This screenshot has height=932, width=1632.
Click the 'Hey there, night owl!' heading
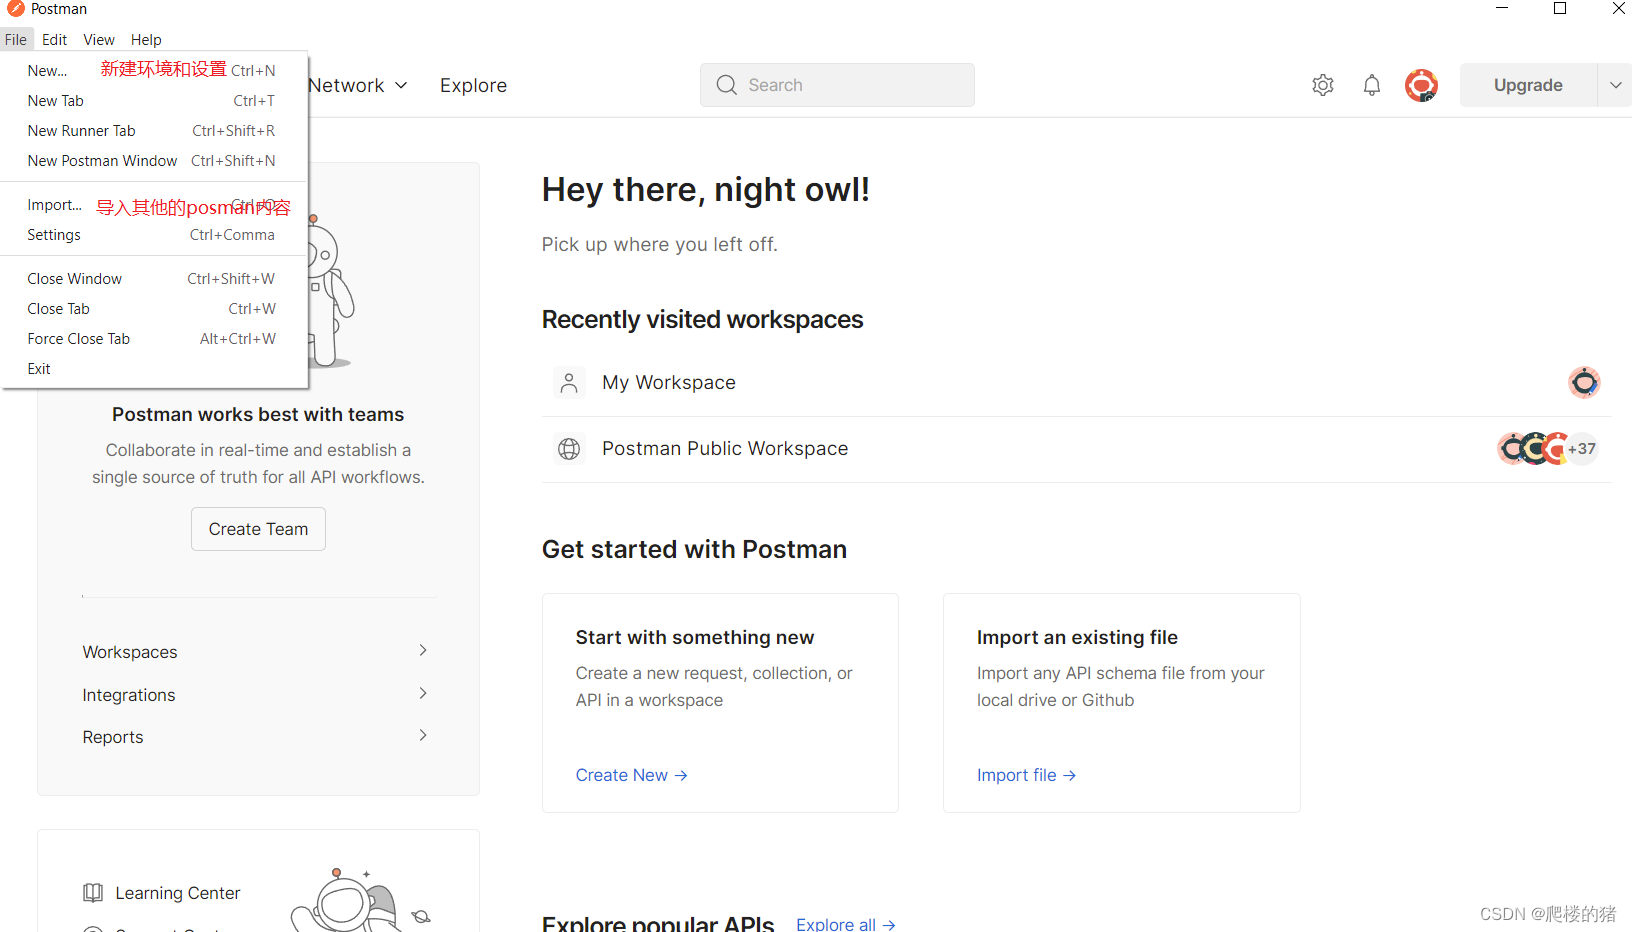coord(706,189)
